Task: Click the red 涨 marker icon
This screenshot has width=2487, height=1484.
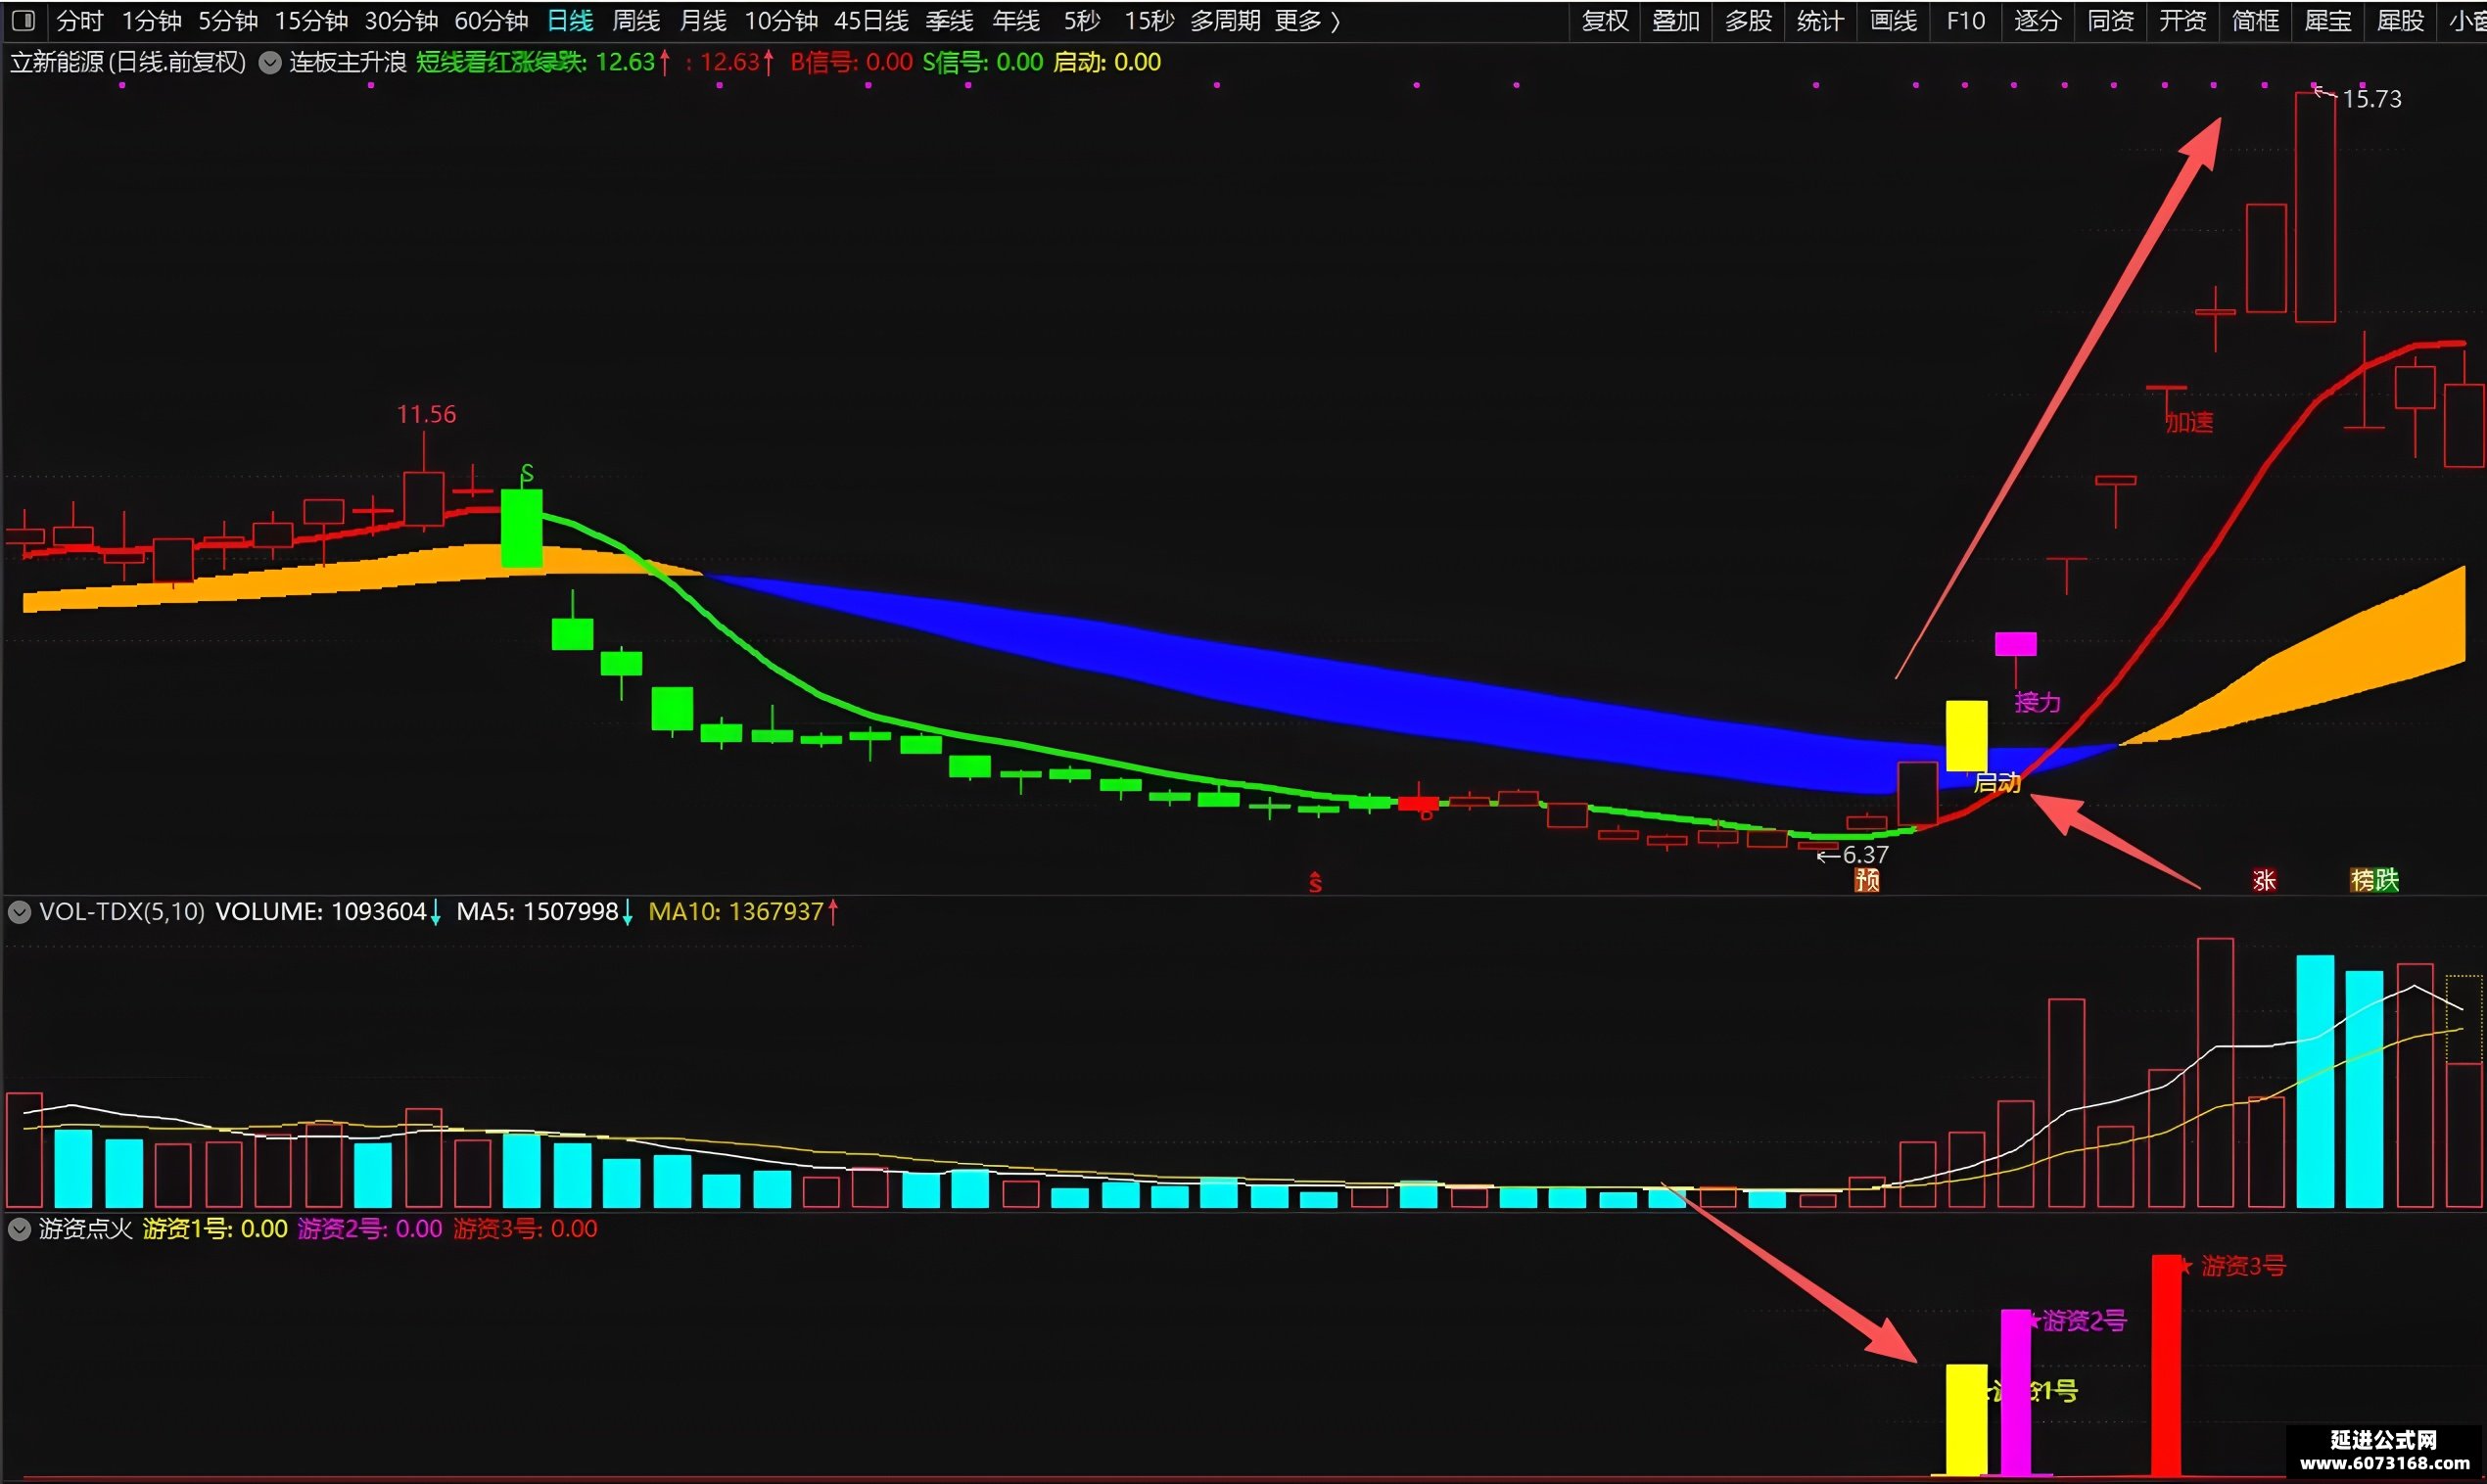Action: click(2264, 880)
